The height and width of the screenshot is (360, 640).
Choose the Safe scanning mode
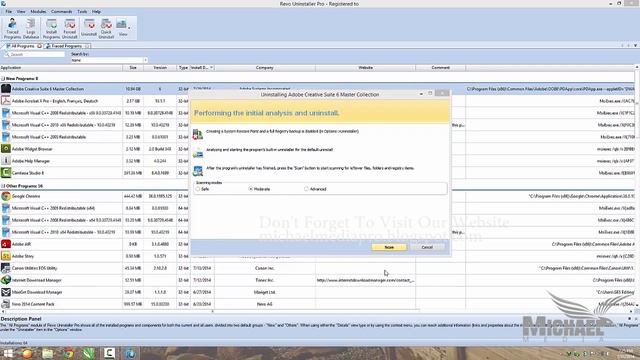click(198, 189)
